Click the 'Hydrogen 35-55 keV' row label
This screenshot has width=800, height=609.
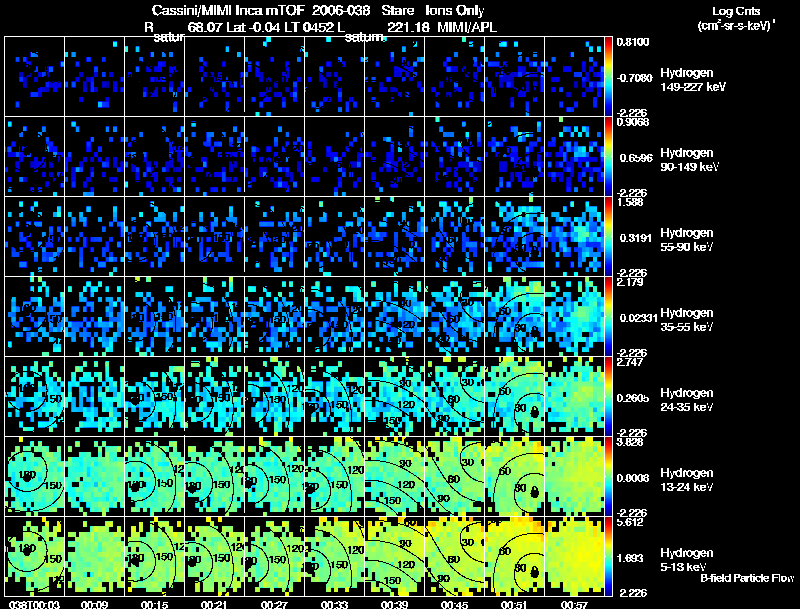click(687, 320)
